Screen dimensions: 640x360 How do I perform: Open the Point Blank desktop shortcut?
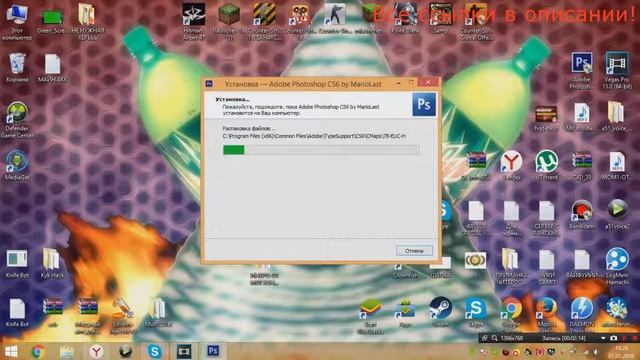[x=405, y=18]
